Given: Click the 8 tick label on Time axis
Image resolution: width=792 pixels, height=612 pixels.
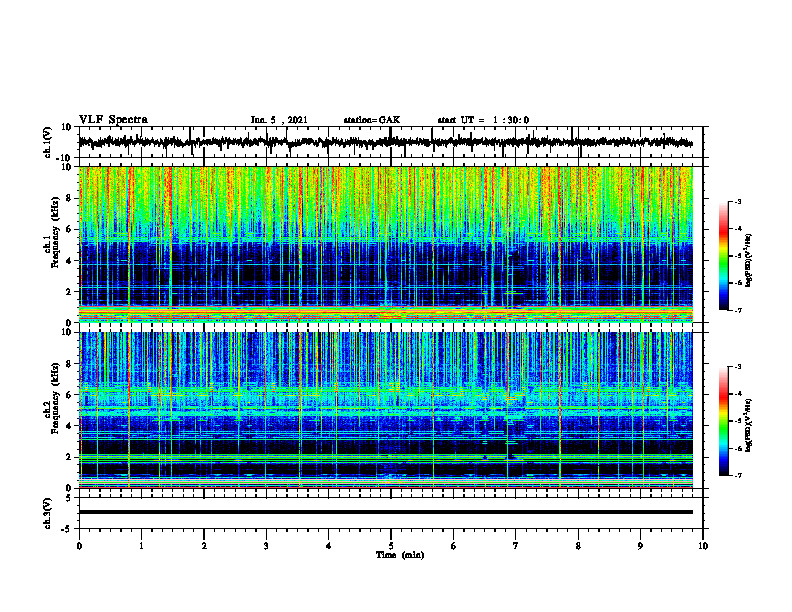Looking at the screenshot, I should (x=578, y=546).
